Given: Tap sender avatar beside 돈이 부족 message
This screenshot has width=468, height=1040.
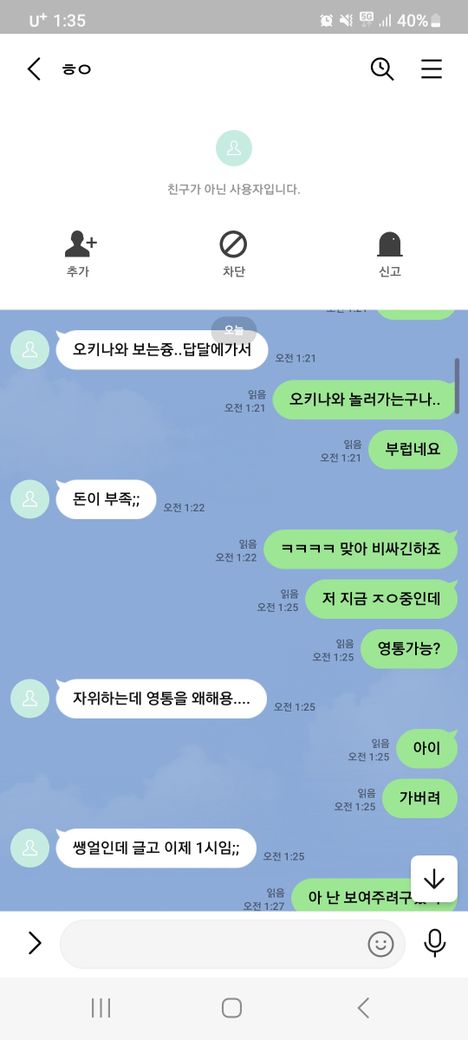Looking at the screenshot, I should click(x=30, y=499).
